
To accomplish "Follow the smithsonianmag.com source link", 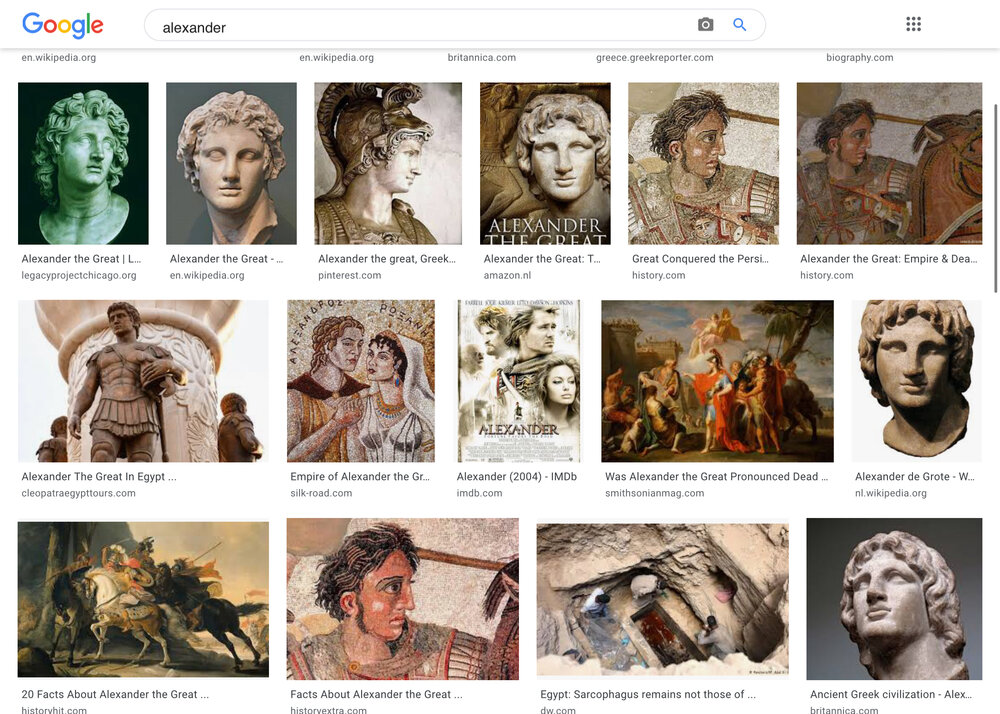I will point(654,493).
